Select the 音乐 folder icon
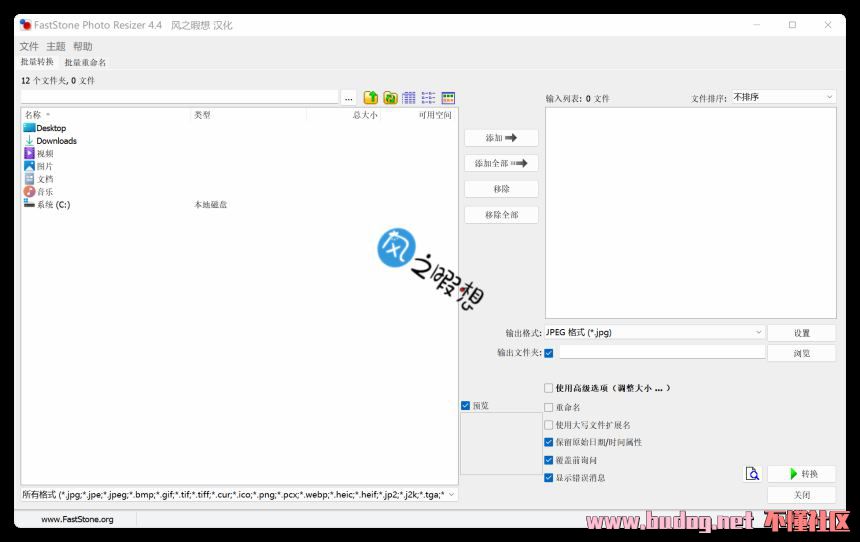 click(30, 191)
